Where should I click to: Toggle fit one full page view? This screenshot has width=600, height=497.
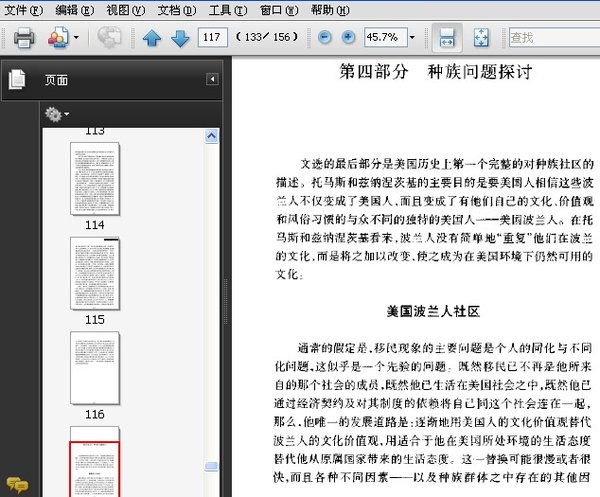pos(480,38)
